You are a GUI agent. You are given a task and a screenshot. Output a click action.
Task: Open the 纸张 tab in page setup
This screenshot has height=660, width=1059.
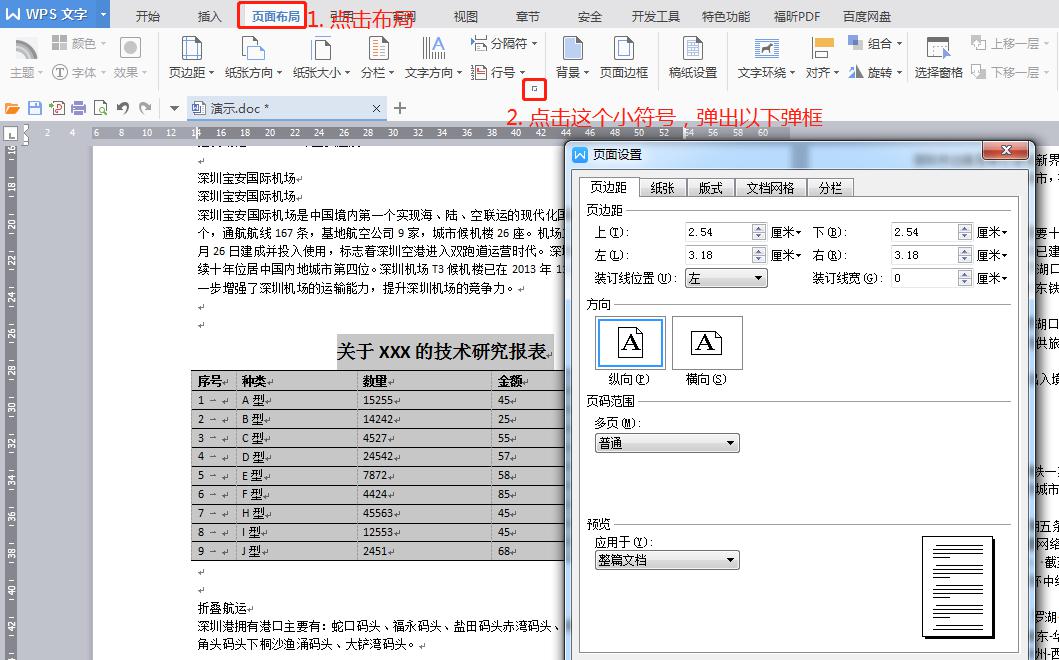coord(663,188)
